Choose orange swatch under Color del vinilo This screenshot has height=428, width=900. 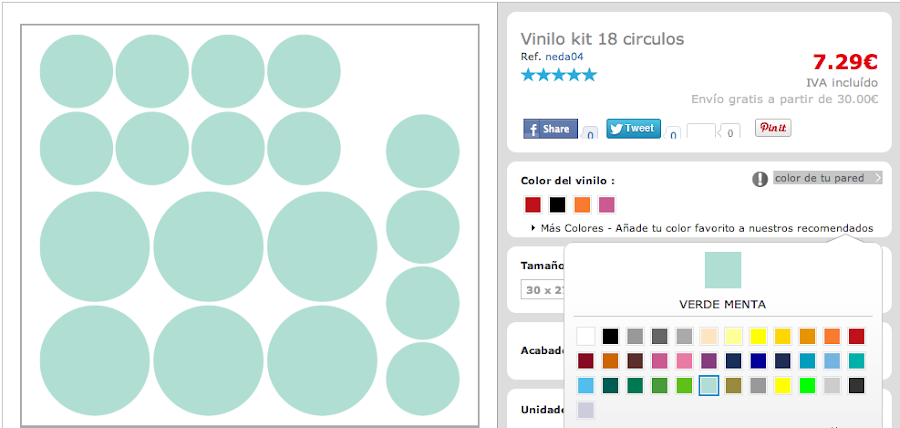582,204
